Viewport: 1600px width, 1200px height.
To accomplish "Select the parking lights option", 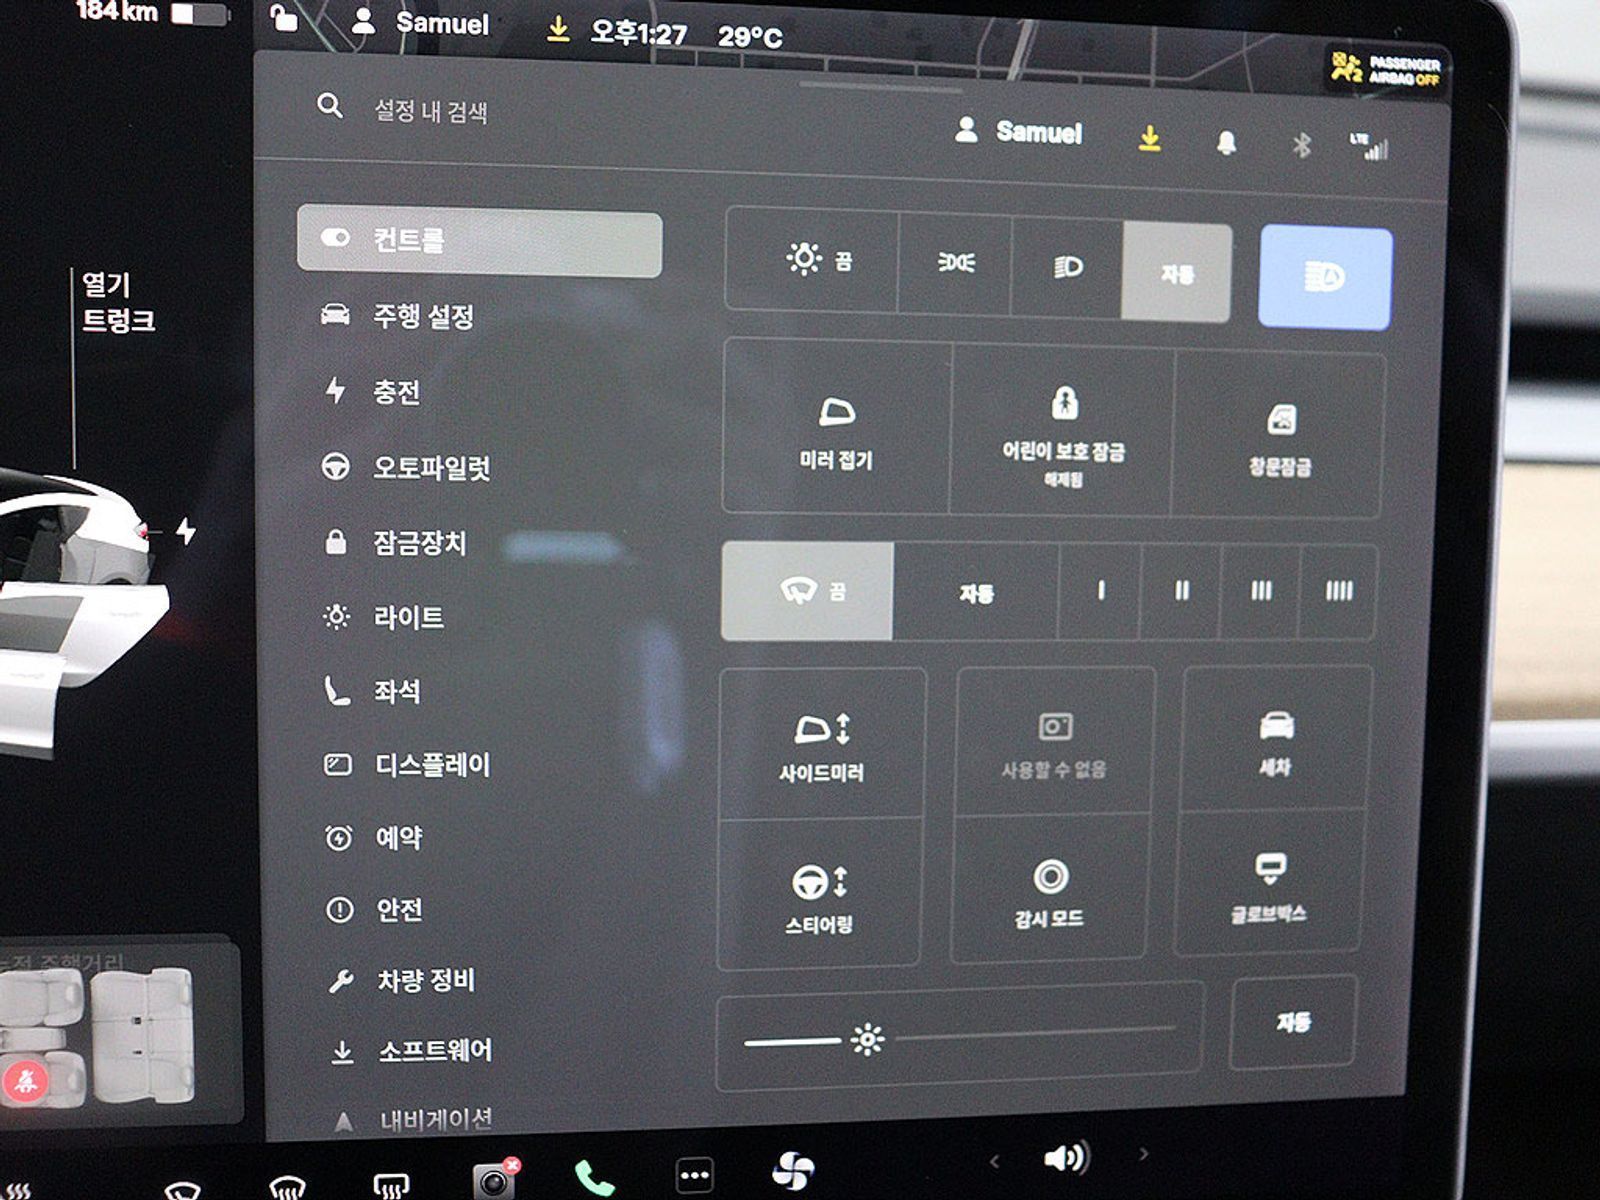I will tap(955, 264).
